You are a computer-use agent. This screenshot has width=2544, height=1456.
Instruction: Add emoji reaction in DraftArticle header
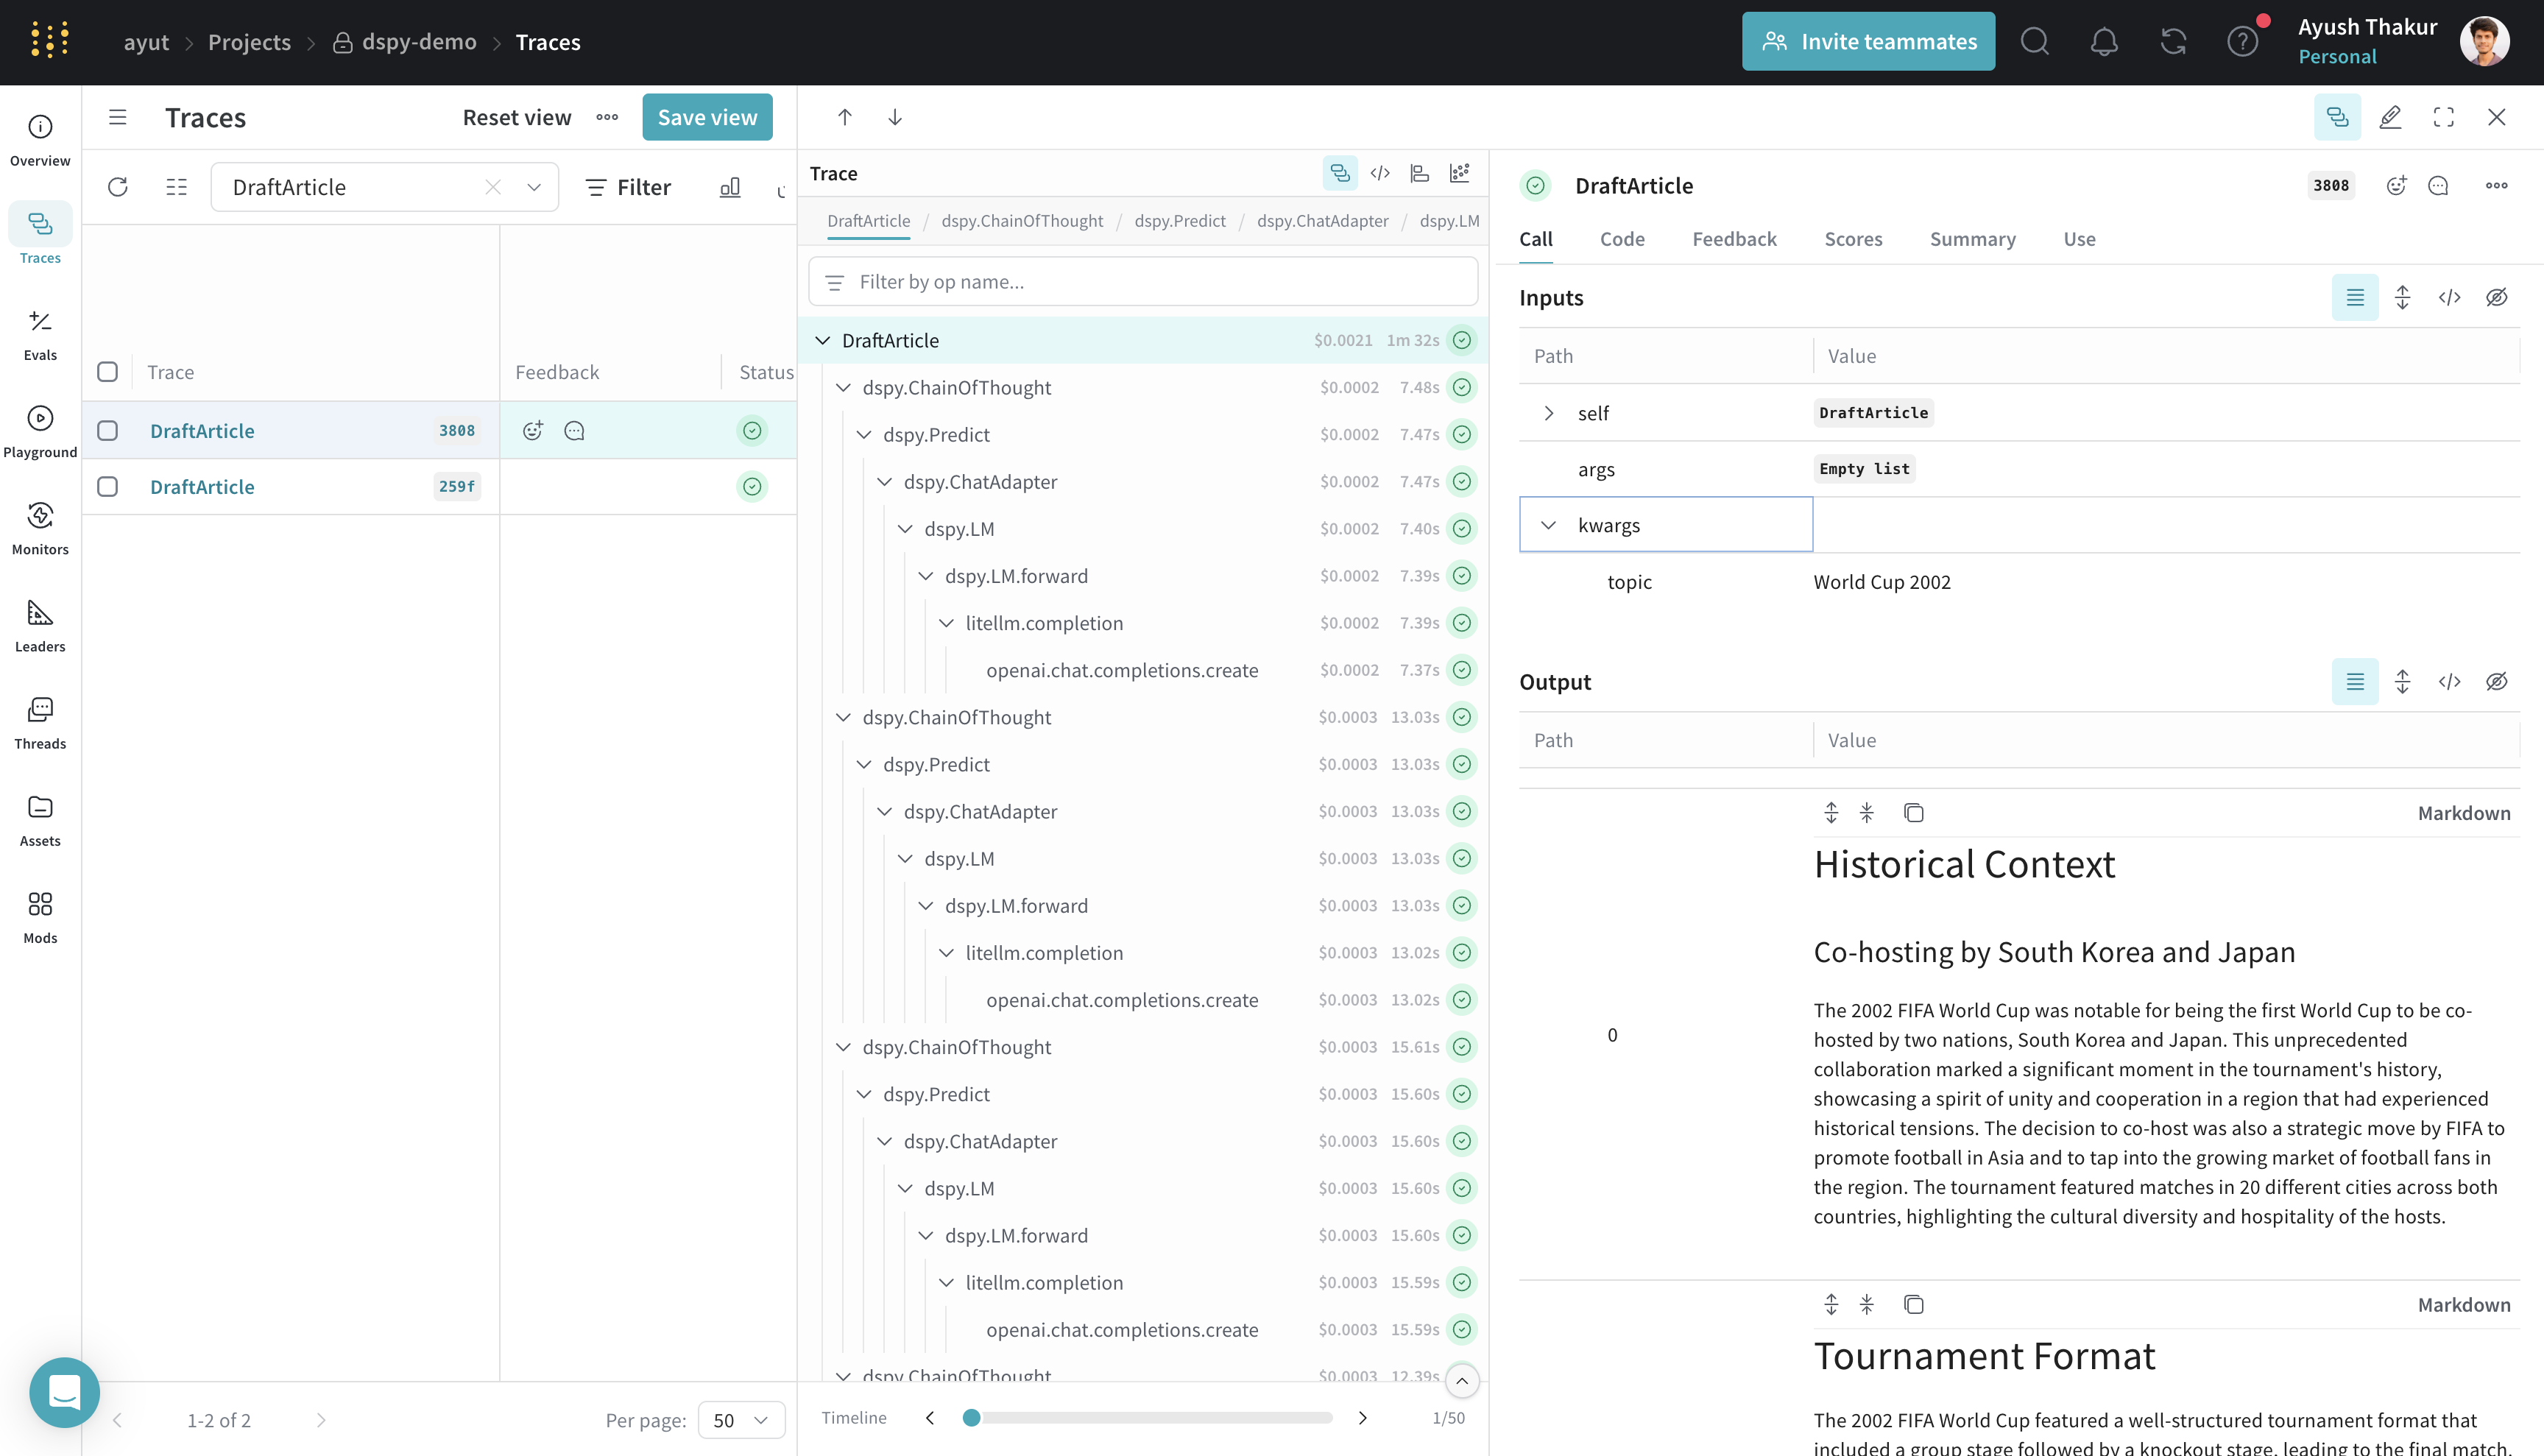coord(2396,185)
